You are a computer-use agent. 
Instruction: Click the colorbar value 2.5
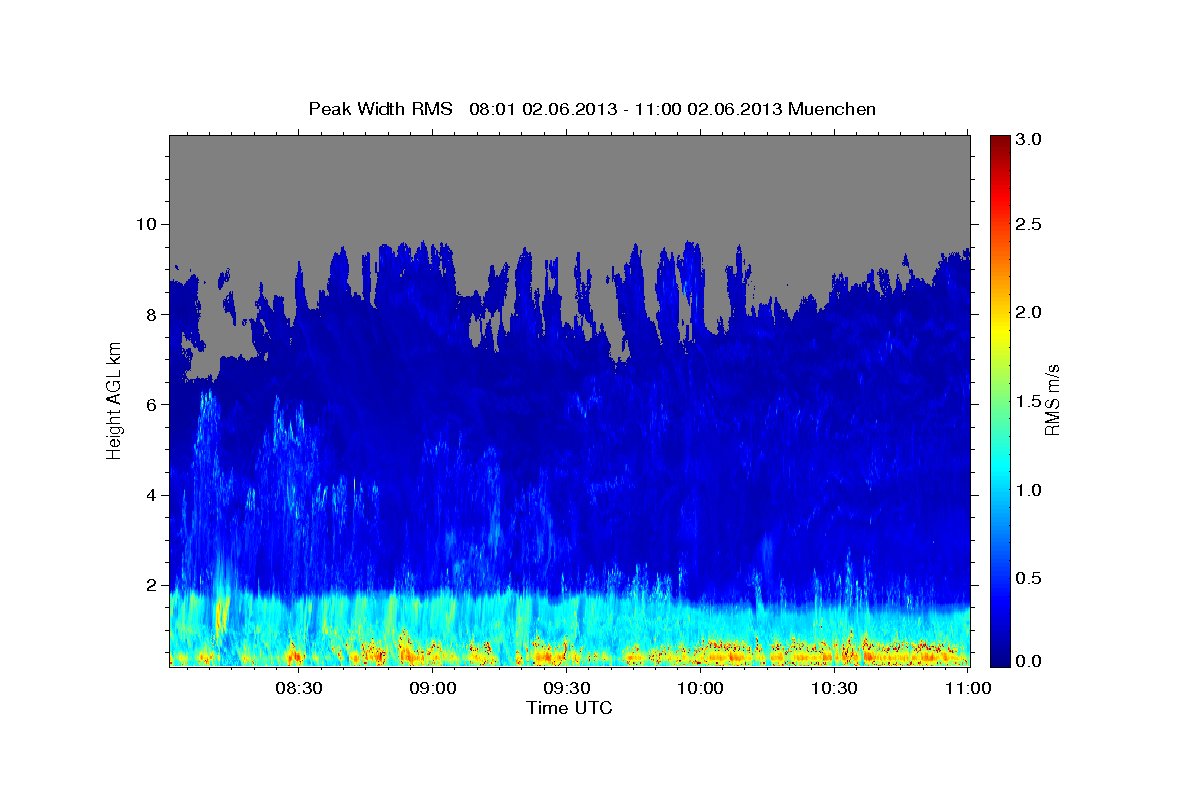pyautogui.click(x=1029, y=224)
